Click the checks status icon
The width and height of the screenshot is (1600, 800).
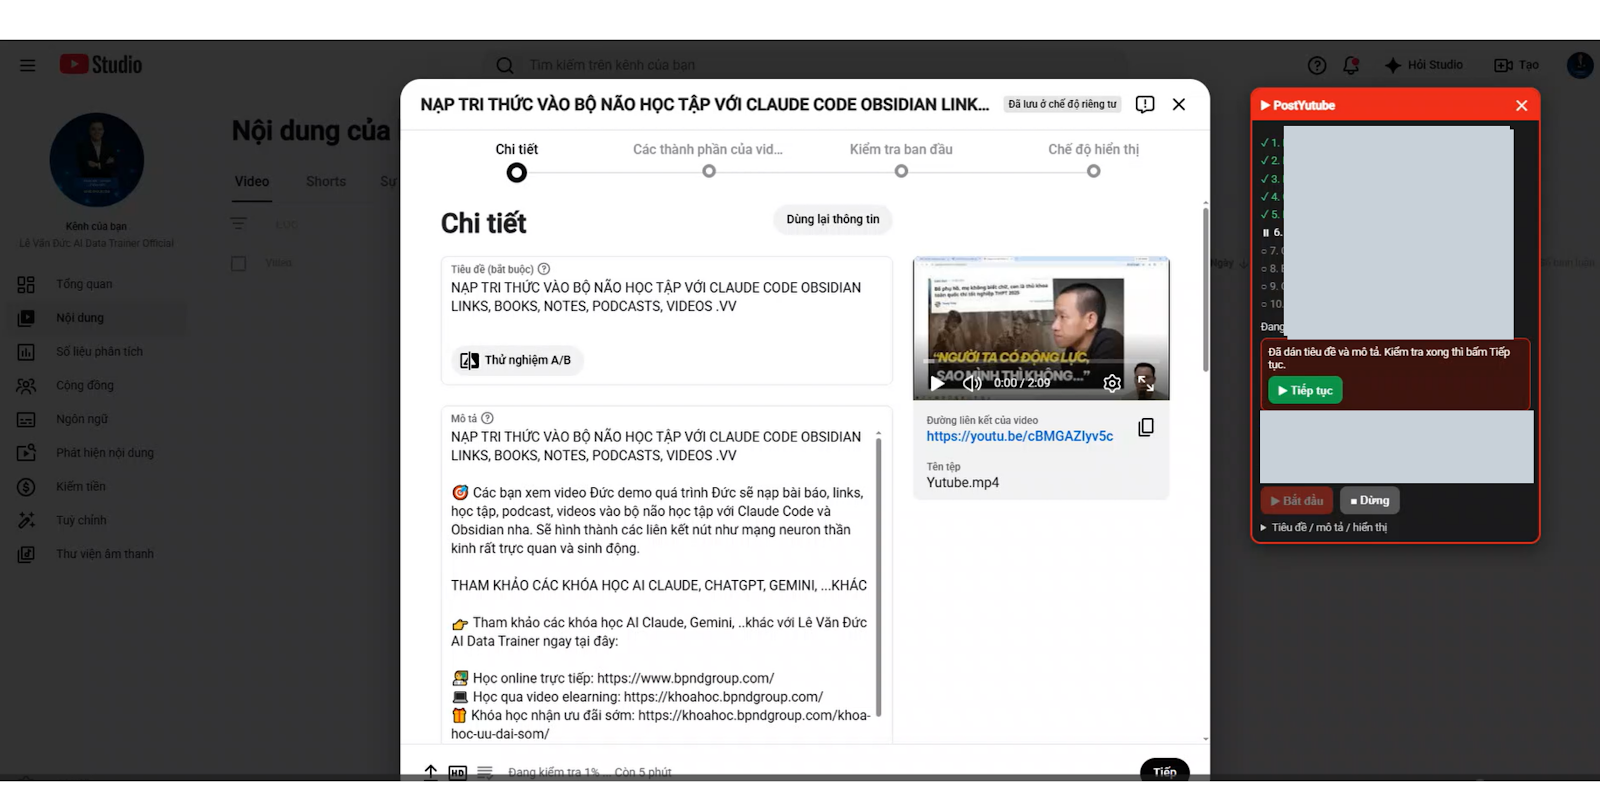[x=485, y=772]
